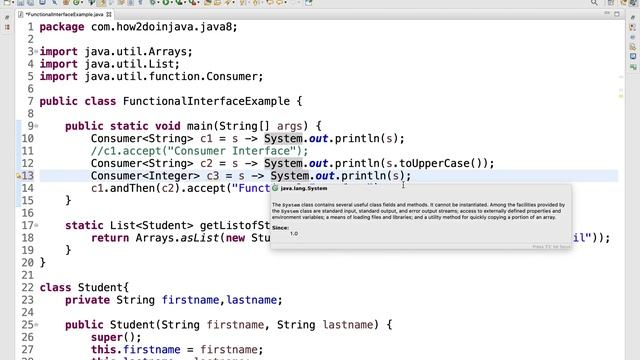Minimize the editor area
Screen dimensions: 640x360
click(607, 13)
